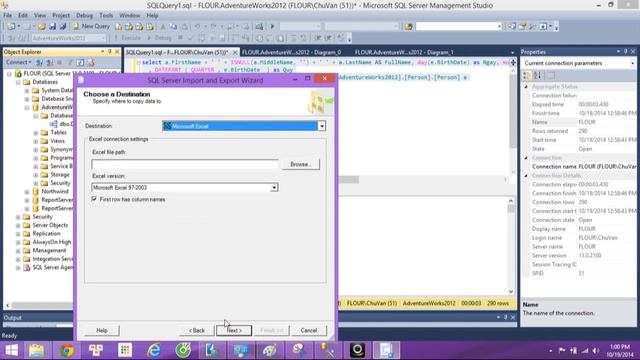The height and width of the screenshot is (360, 640).
Task: Expand the Tables folder node
Action: (36, 133)
